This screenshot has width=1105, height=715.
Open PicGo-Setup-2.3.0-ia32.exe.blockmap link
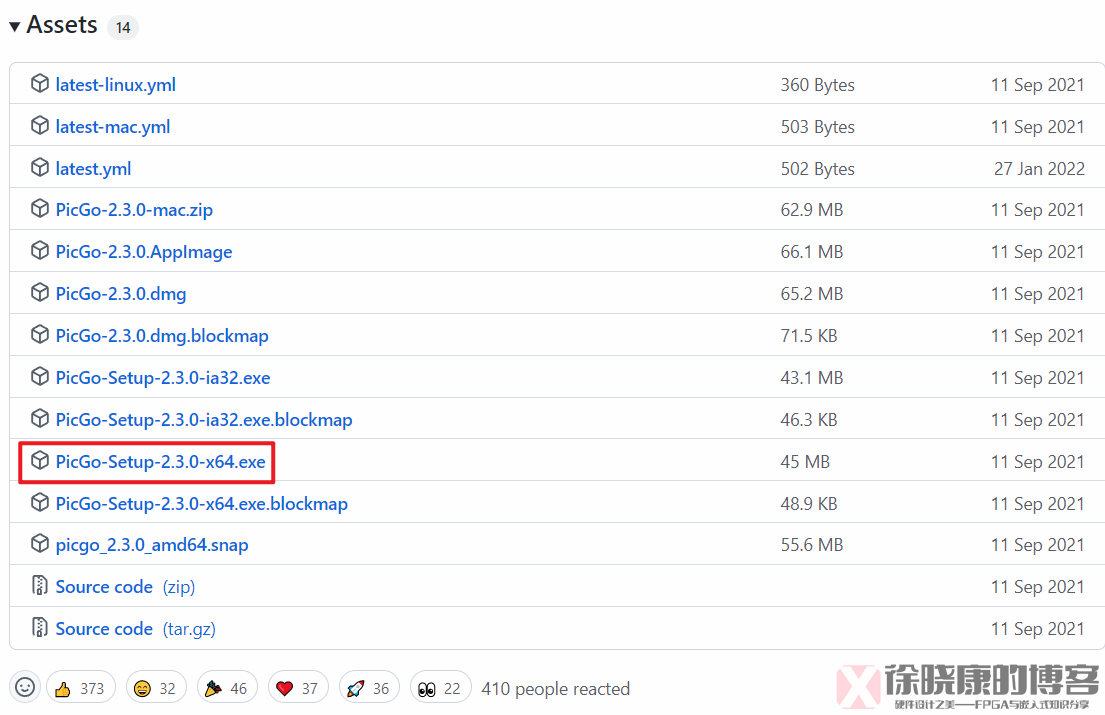coord(204,420)
